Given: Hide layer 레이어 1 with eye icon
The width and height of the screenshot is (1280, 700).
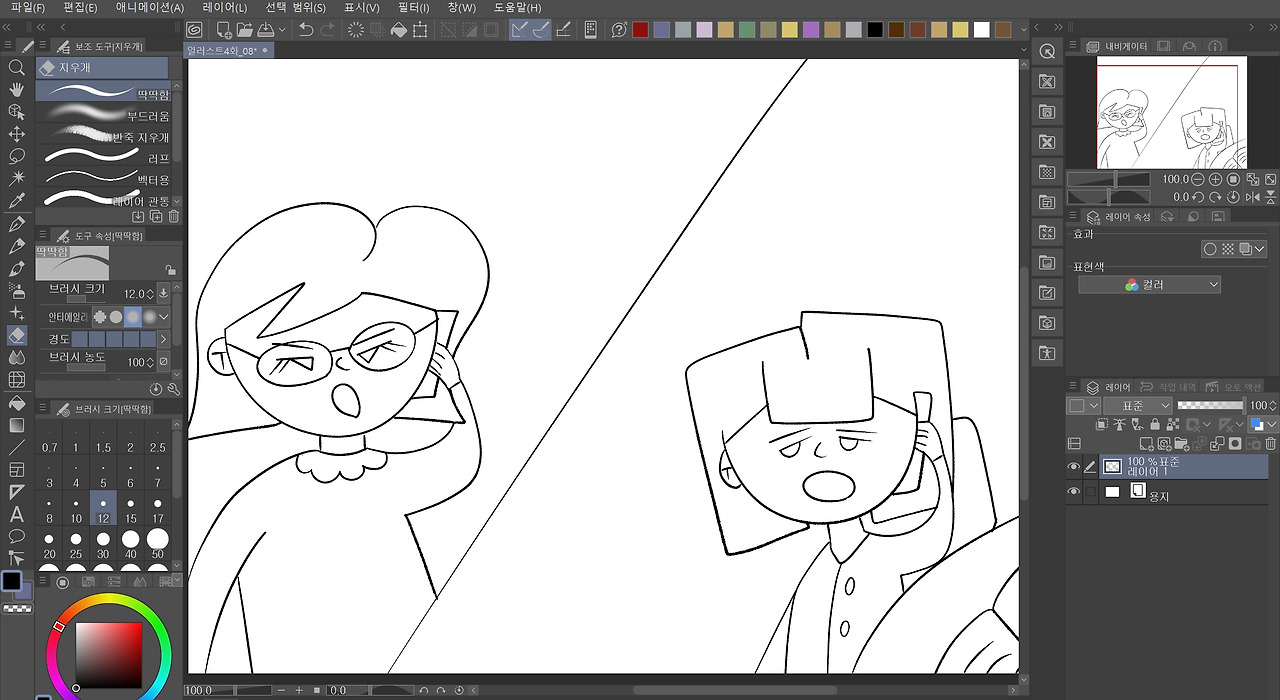Looking at the screenshot, I should pos(1074,467).
